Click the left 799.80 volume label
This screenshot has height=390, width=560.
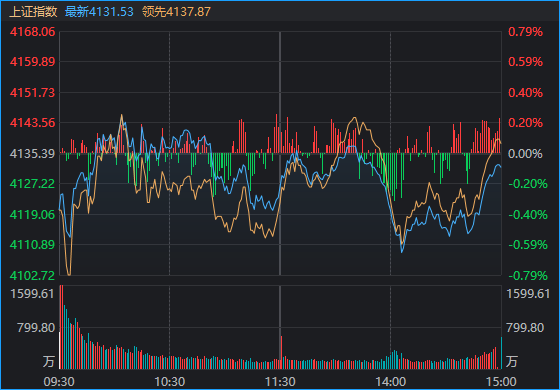click(36, 328)
